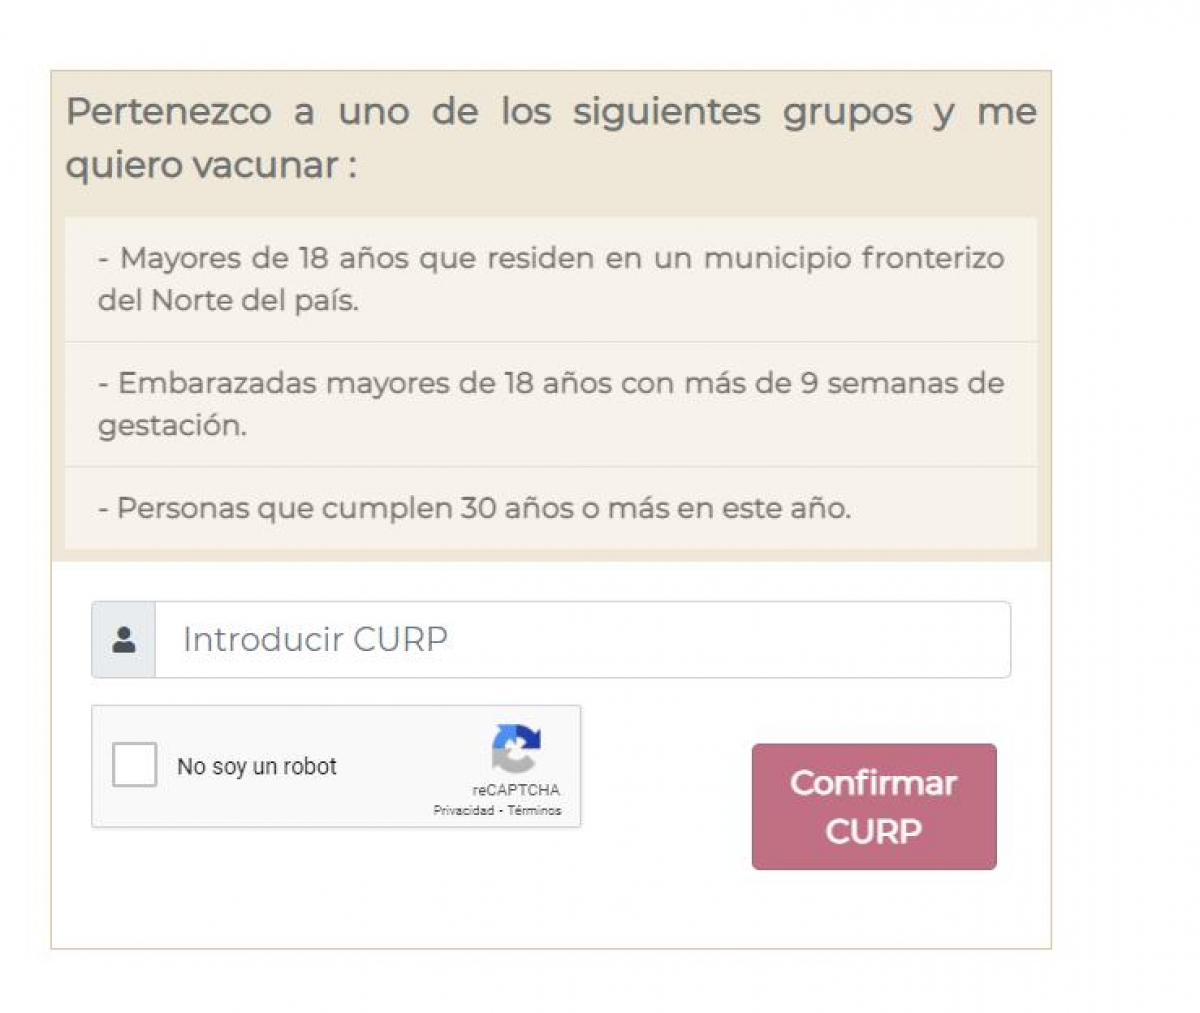
Task: Click the "Pertenezco a uno de los siguientes" heading
Action: point(551,111)
